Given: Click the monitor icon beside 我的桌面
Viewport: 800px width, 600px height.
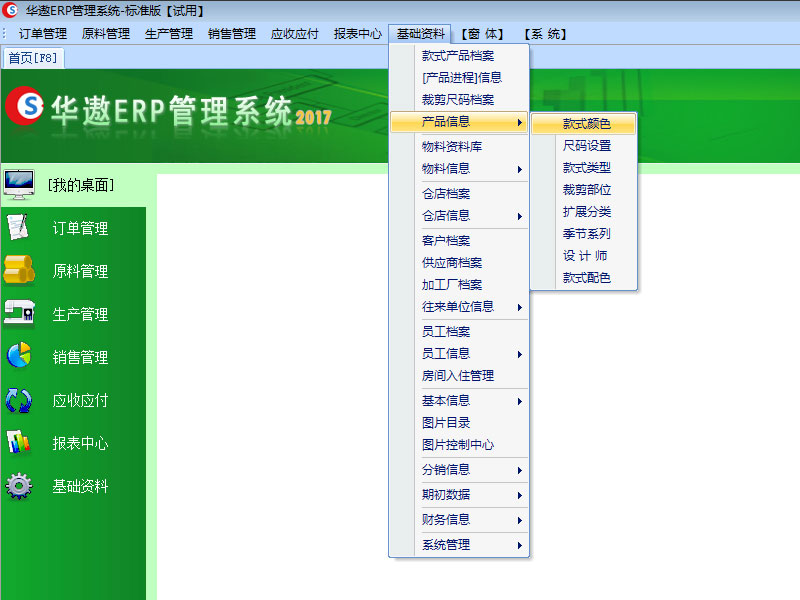Looking at the screenshot, I should coord(19,185).
